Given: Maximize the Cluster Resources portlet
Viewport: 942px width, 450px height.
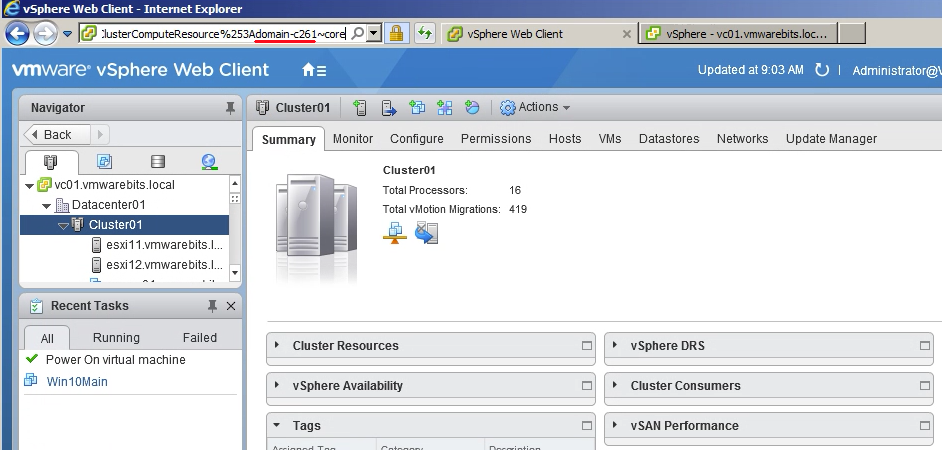Looking at the screenshot, I should 587,345.
